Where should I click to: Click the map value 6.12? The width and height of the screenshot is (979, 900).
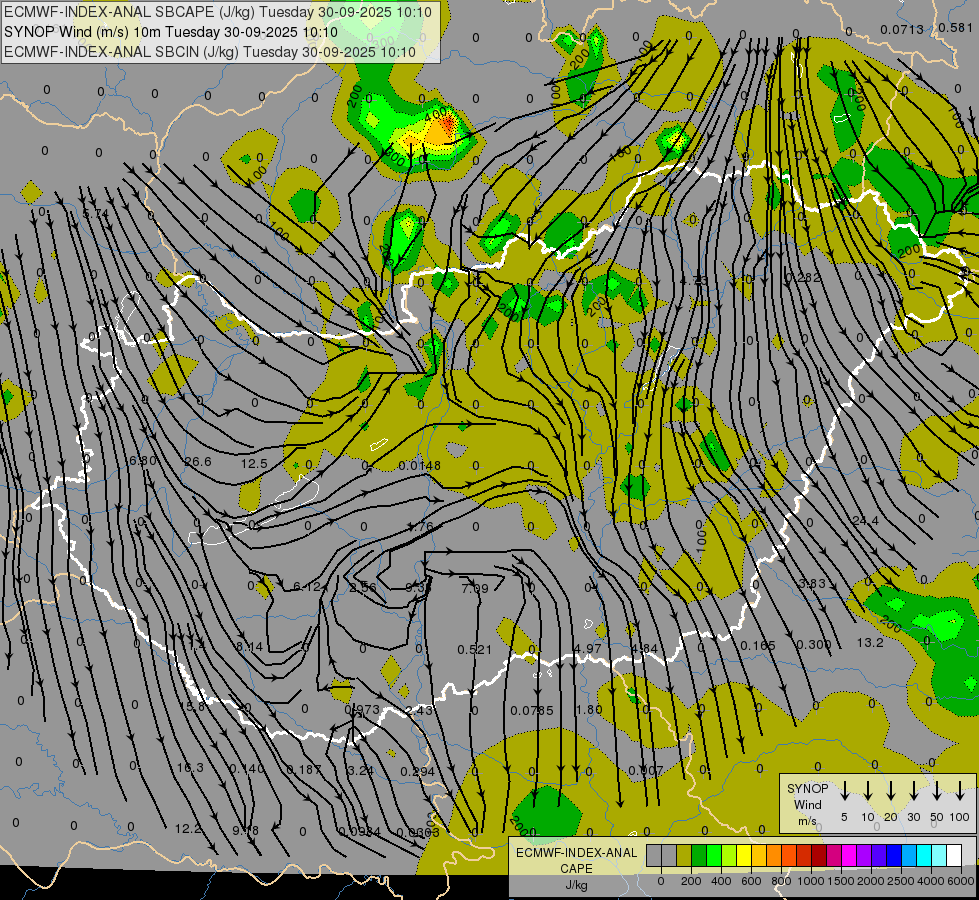(307, 586)
